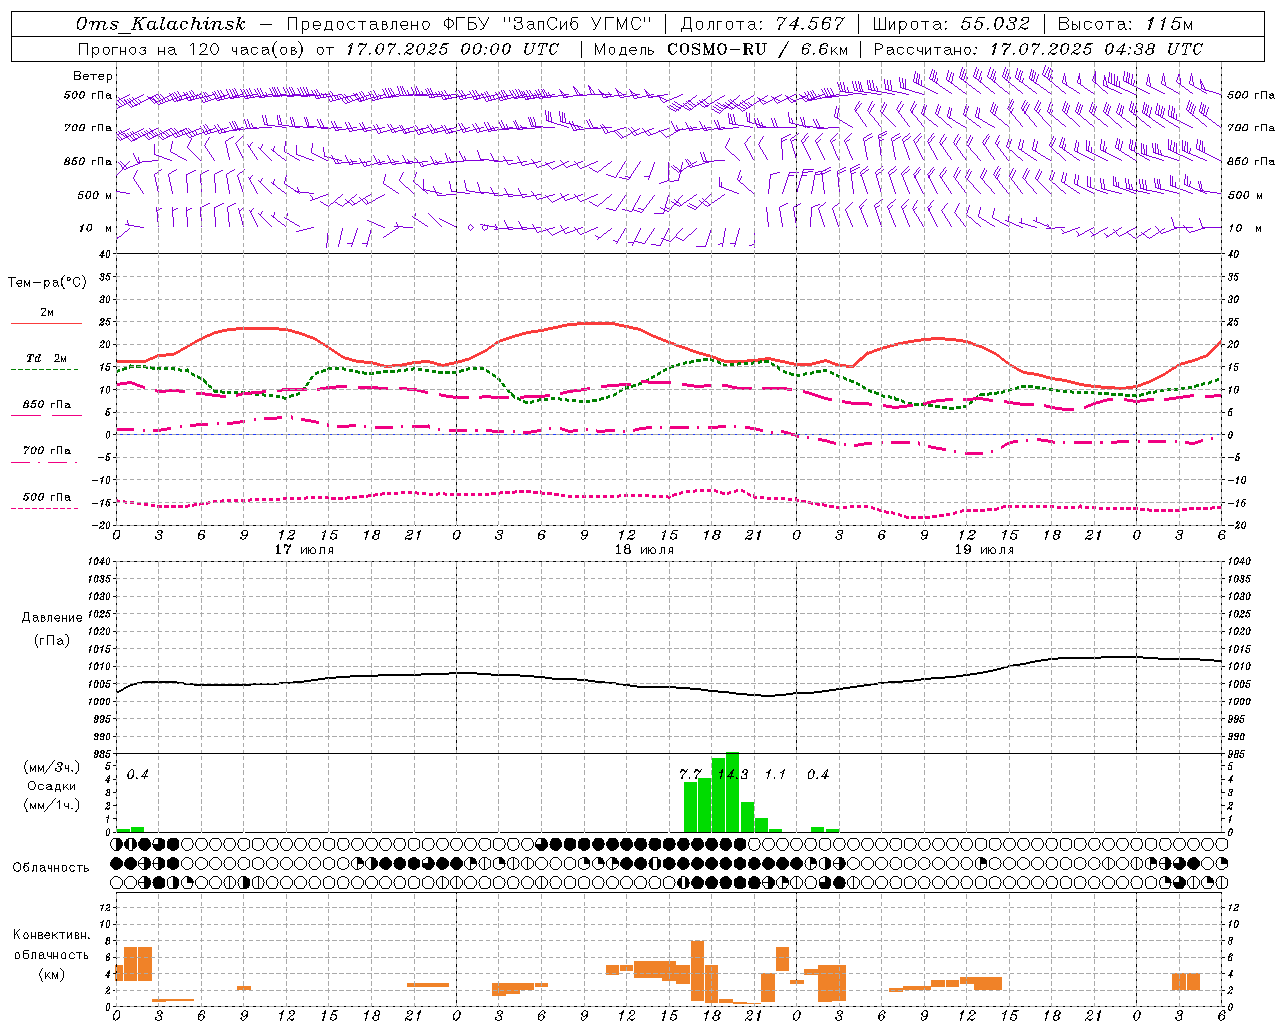Select the '2м' temperature legend entry

click(47, 312)
